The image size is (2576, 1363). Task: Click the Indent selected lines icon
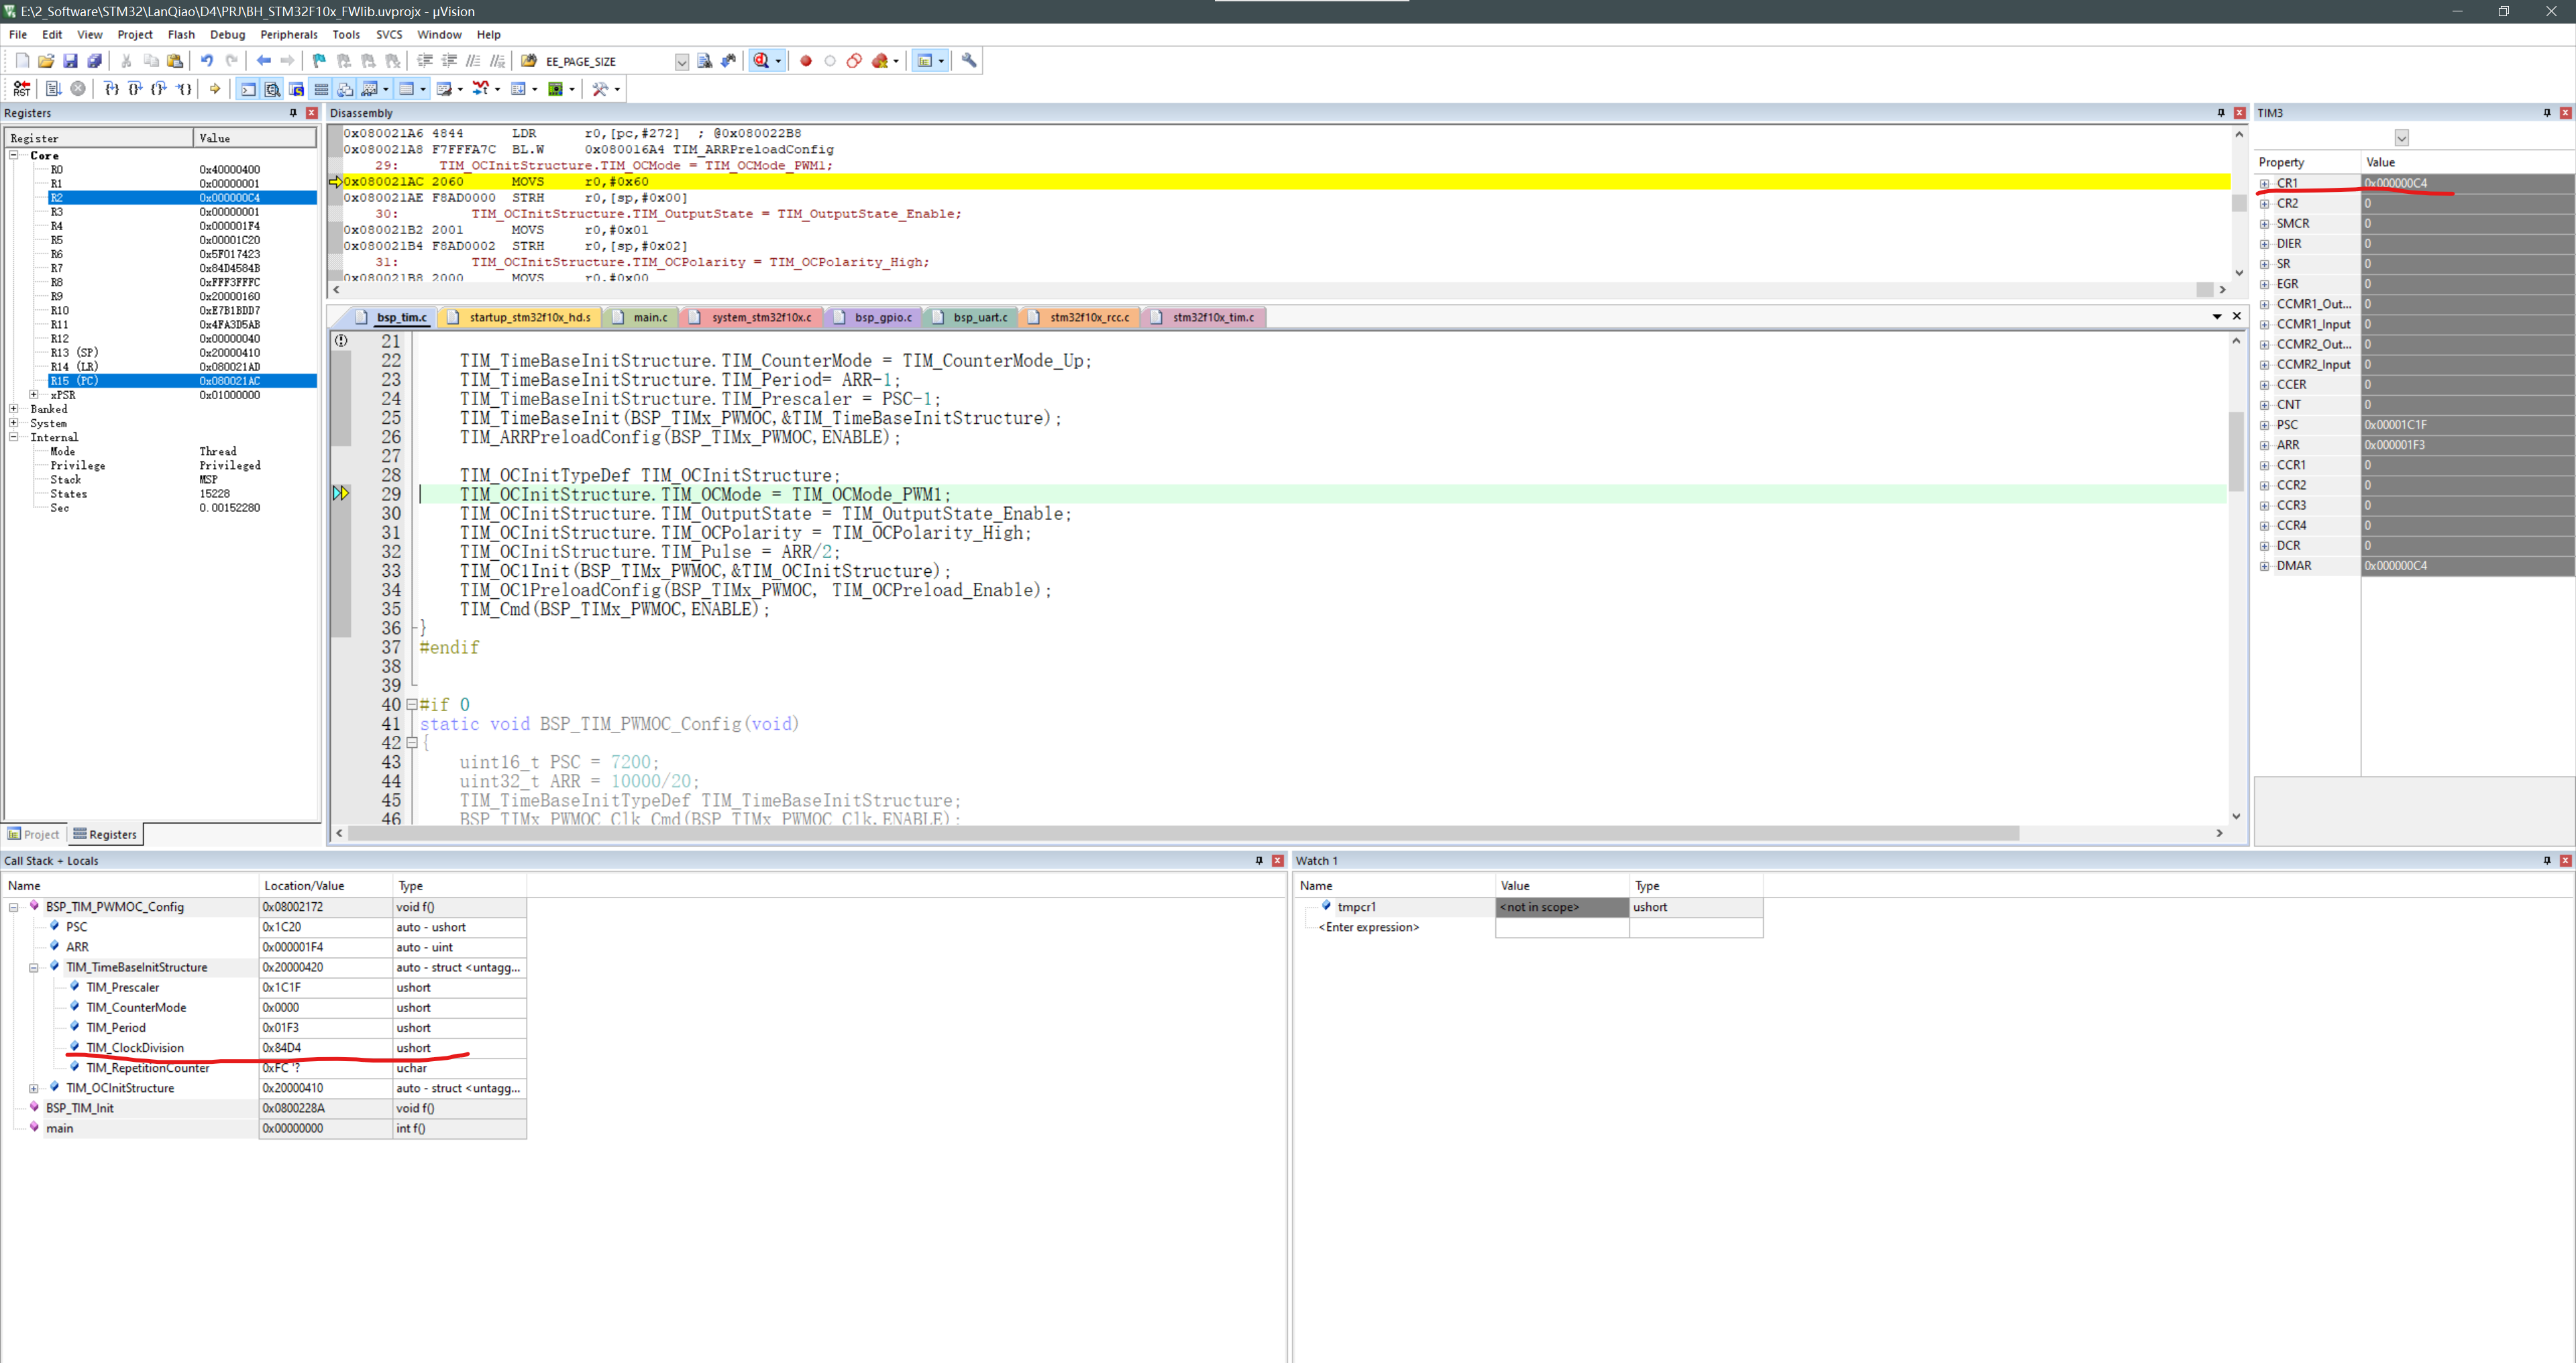(425, 61)
